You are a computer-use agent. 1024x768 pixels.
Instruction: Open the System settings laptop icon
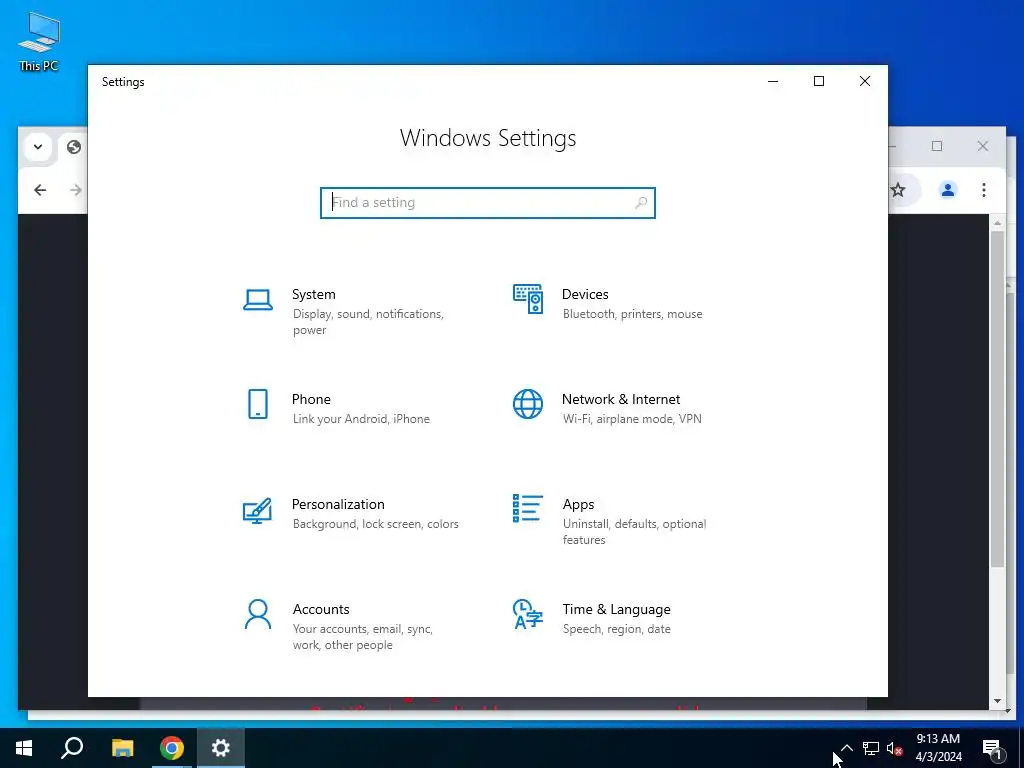tap(258, 300)
